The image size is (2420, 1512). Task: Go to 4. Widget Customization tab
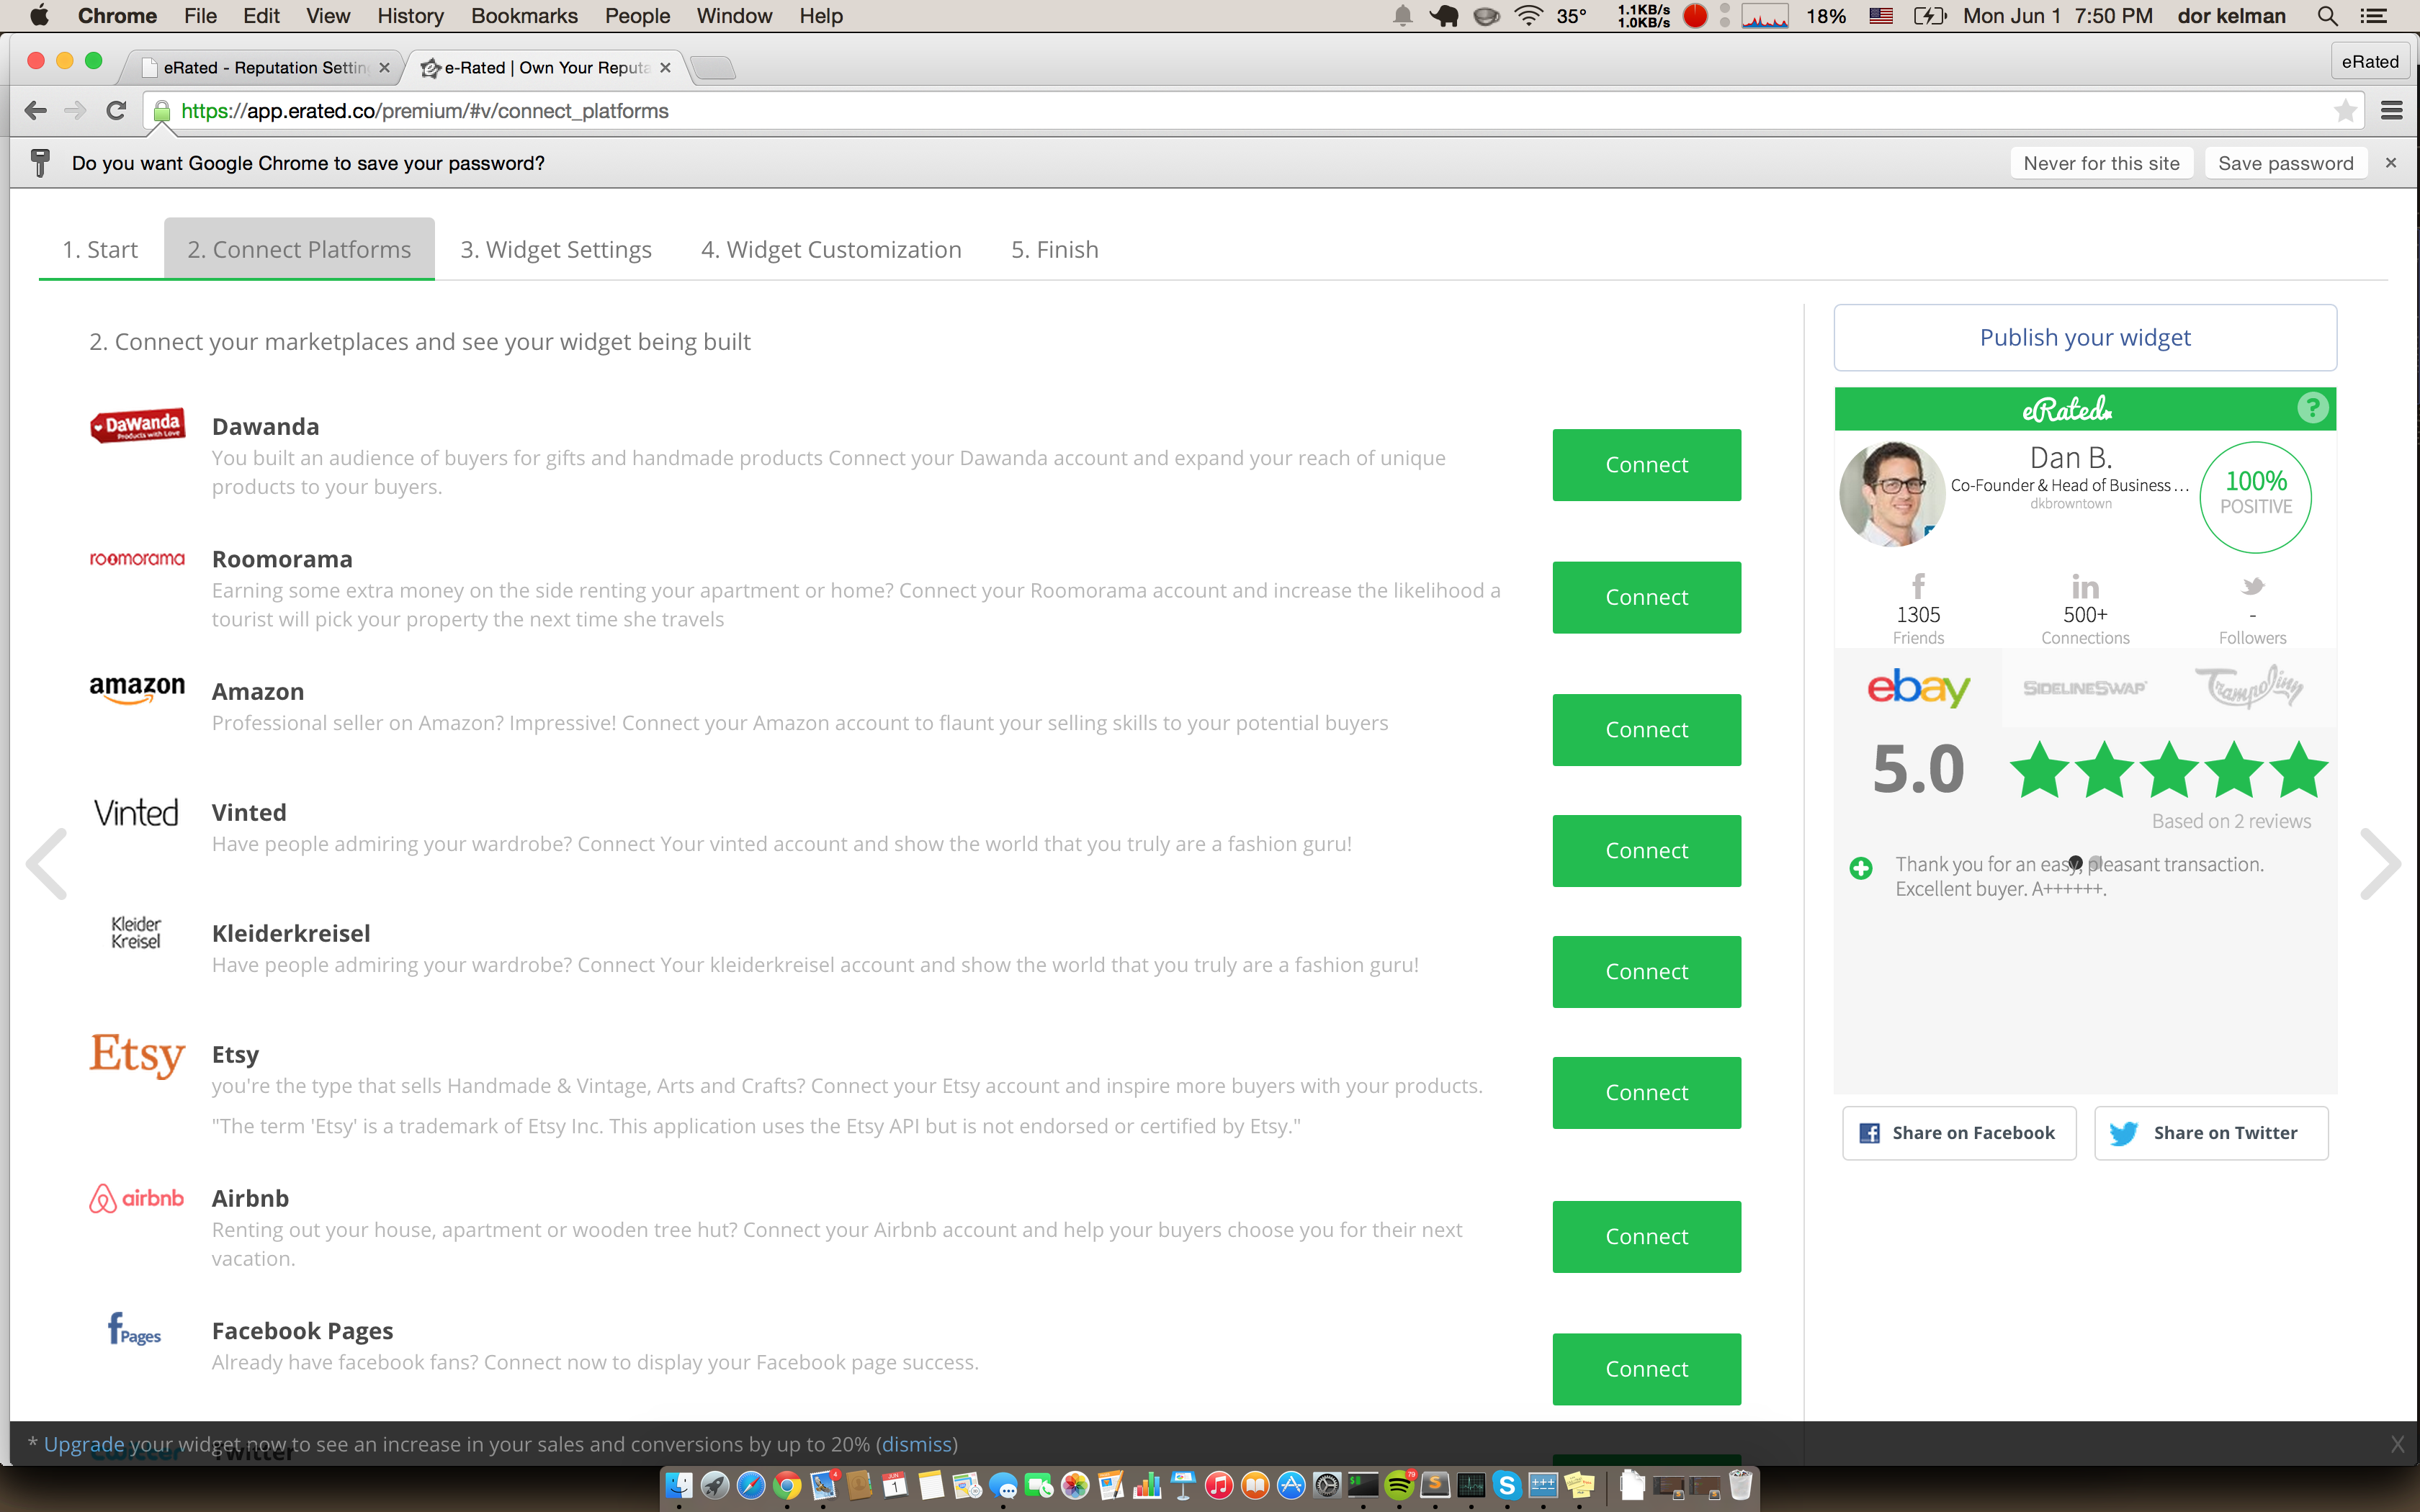coord(831,249)
